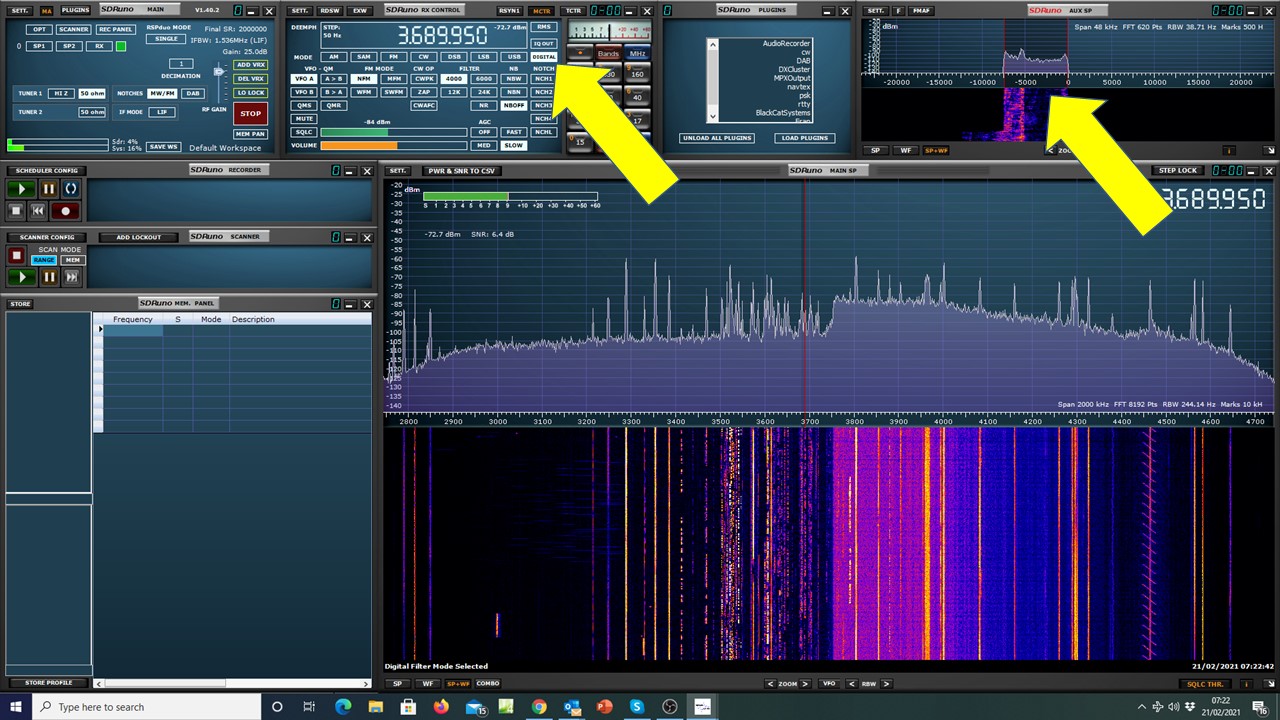Pause playback in the Recorder panel
The height and width of the screenshot is (720, 1280).
pyautogui.click(x=48, y=188)
